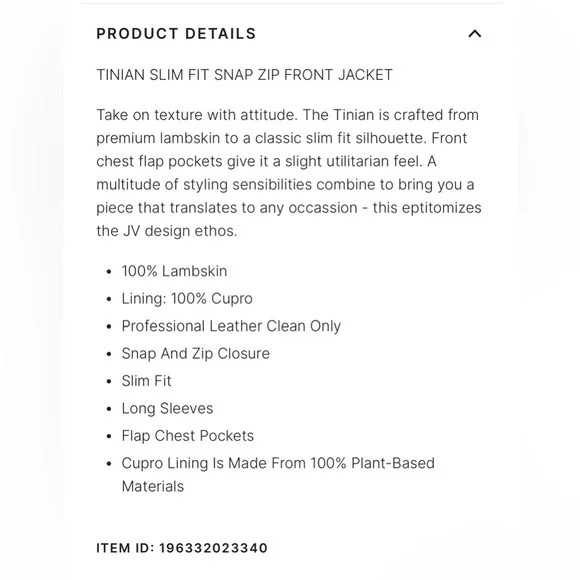Click the '100% Lambskin' bullet item

(x=174, y=271)
